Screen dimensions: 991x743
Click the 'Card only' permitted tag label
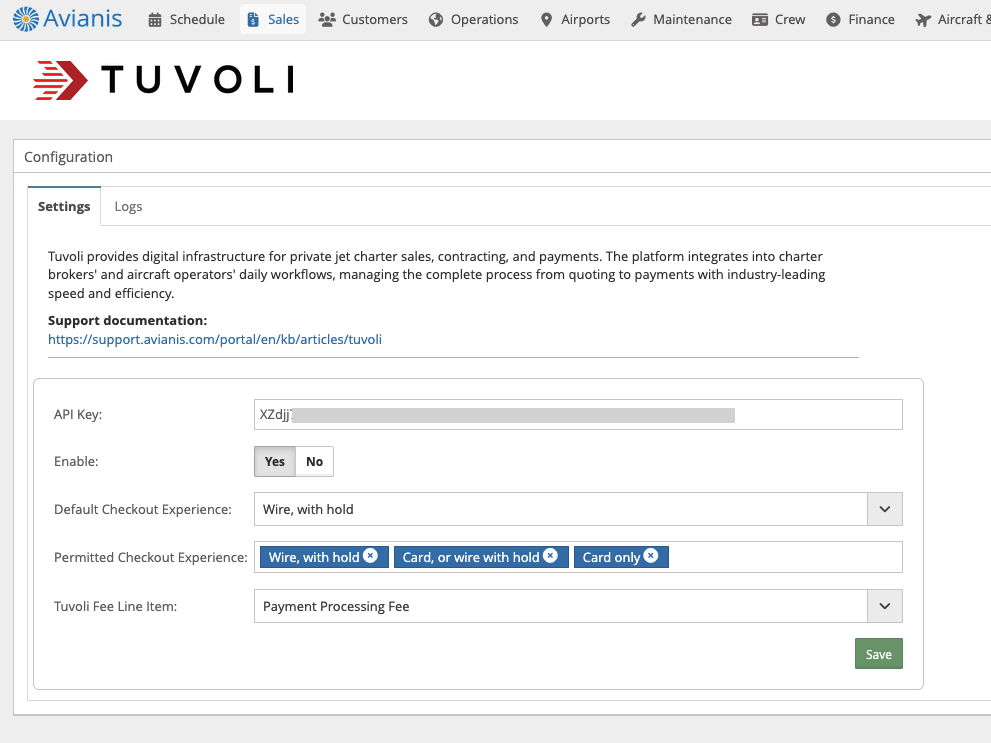click(611, 557)
